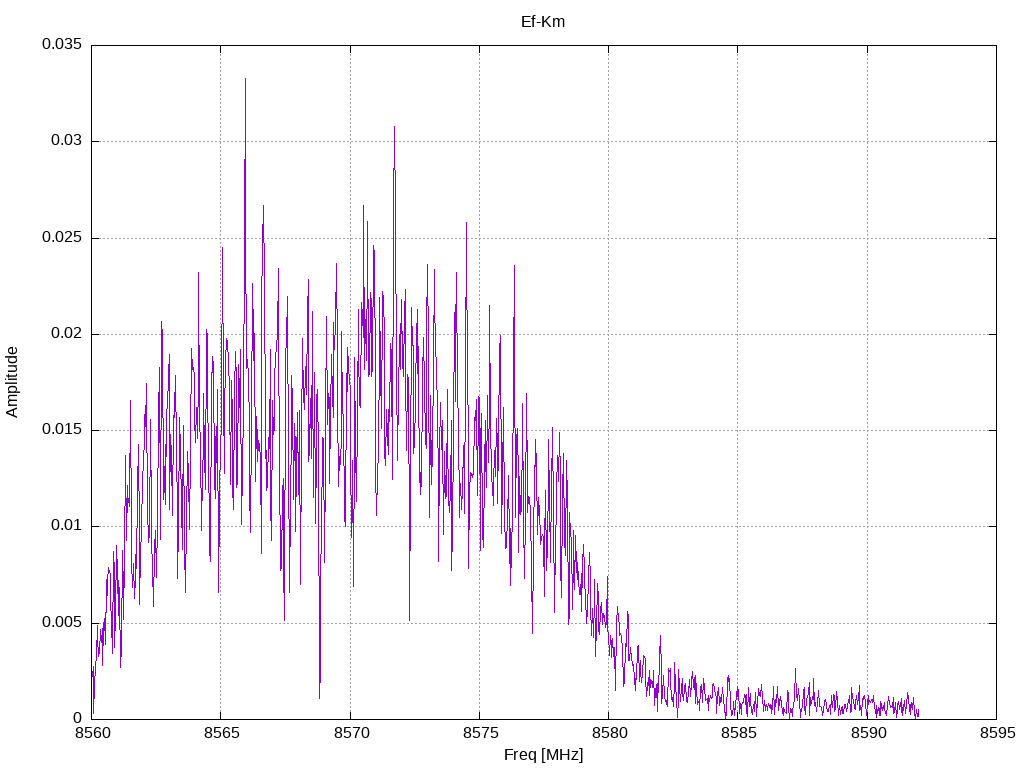Click y-axis tick value 0.015

click(x=62, y=430)
